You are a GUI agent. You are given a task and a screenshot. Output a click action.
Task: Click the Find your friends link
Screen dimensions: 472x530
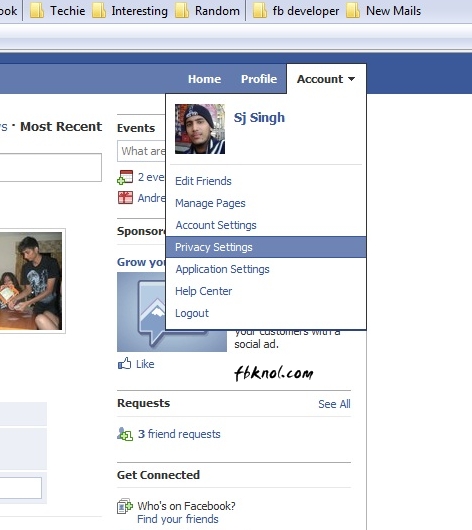[x=178, y=519]
